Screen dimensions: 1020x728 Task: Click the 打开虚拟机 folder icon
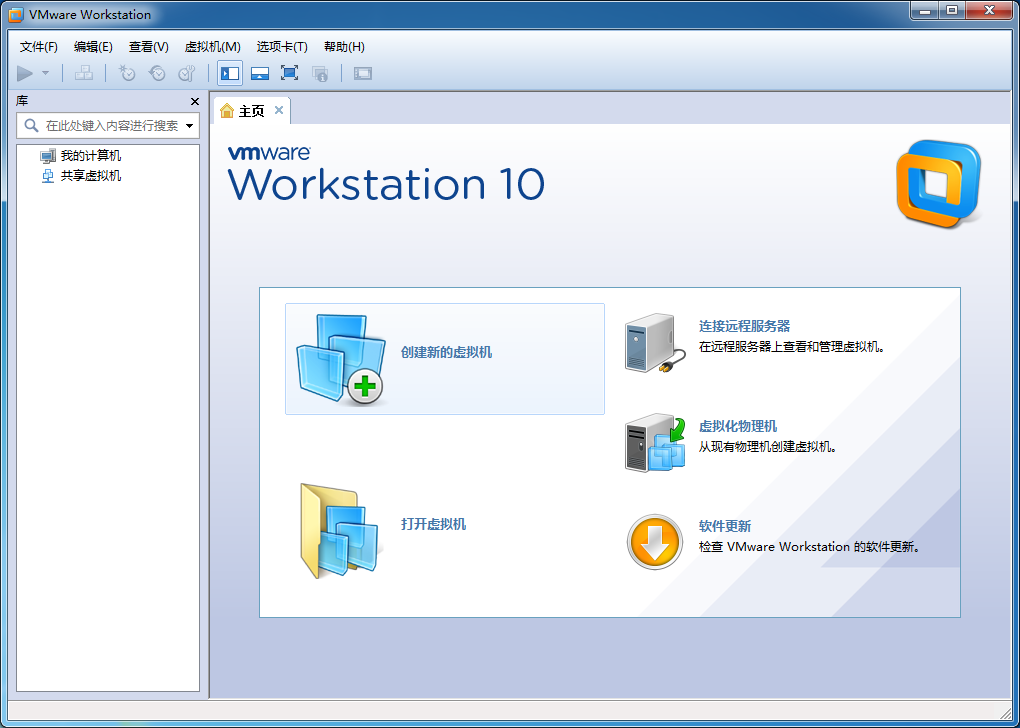coord(340,530)
